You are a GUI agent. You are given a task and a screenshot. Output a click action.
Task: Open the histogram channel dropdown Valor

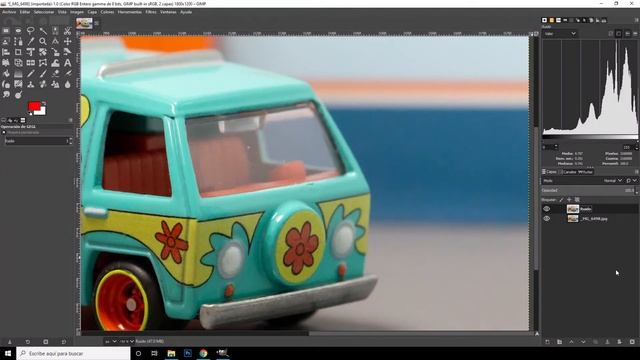(560, 33)
